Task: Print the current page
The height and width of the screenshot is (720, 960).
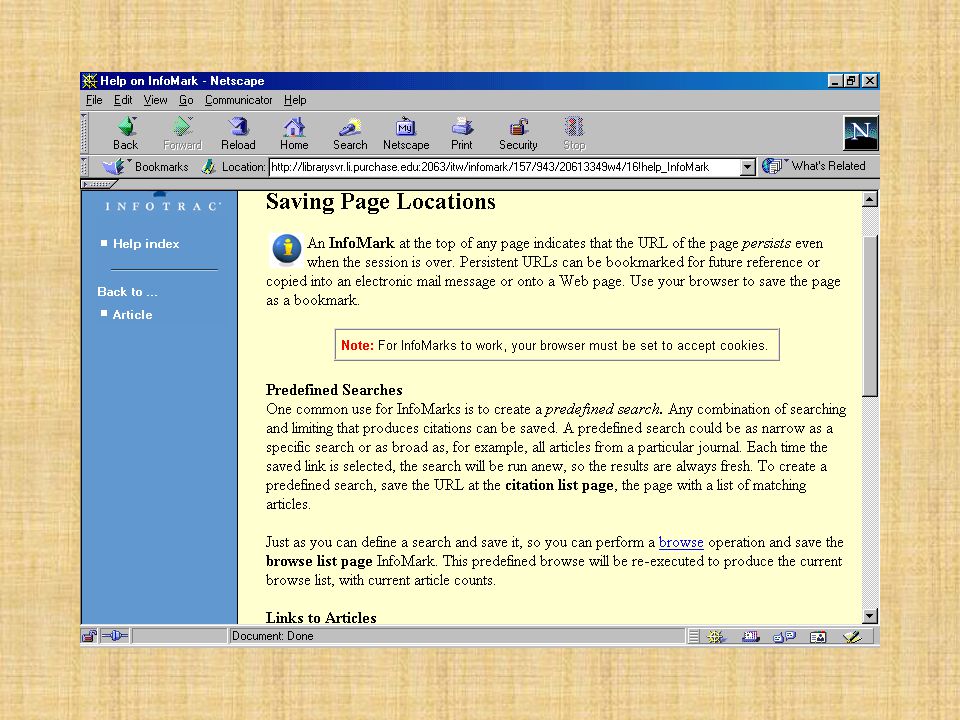Action: click(462, 133)
